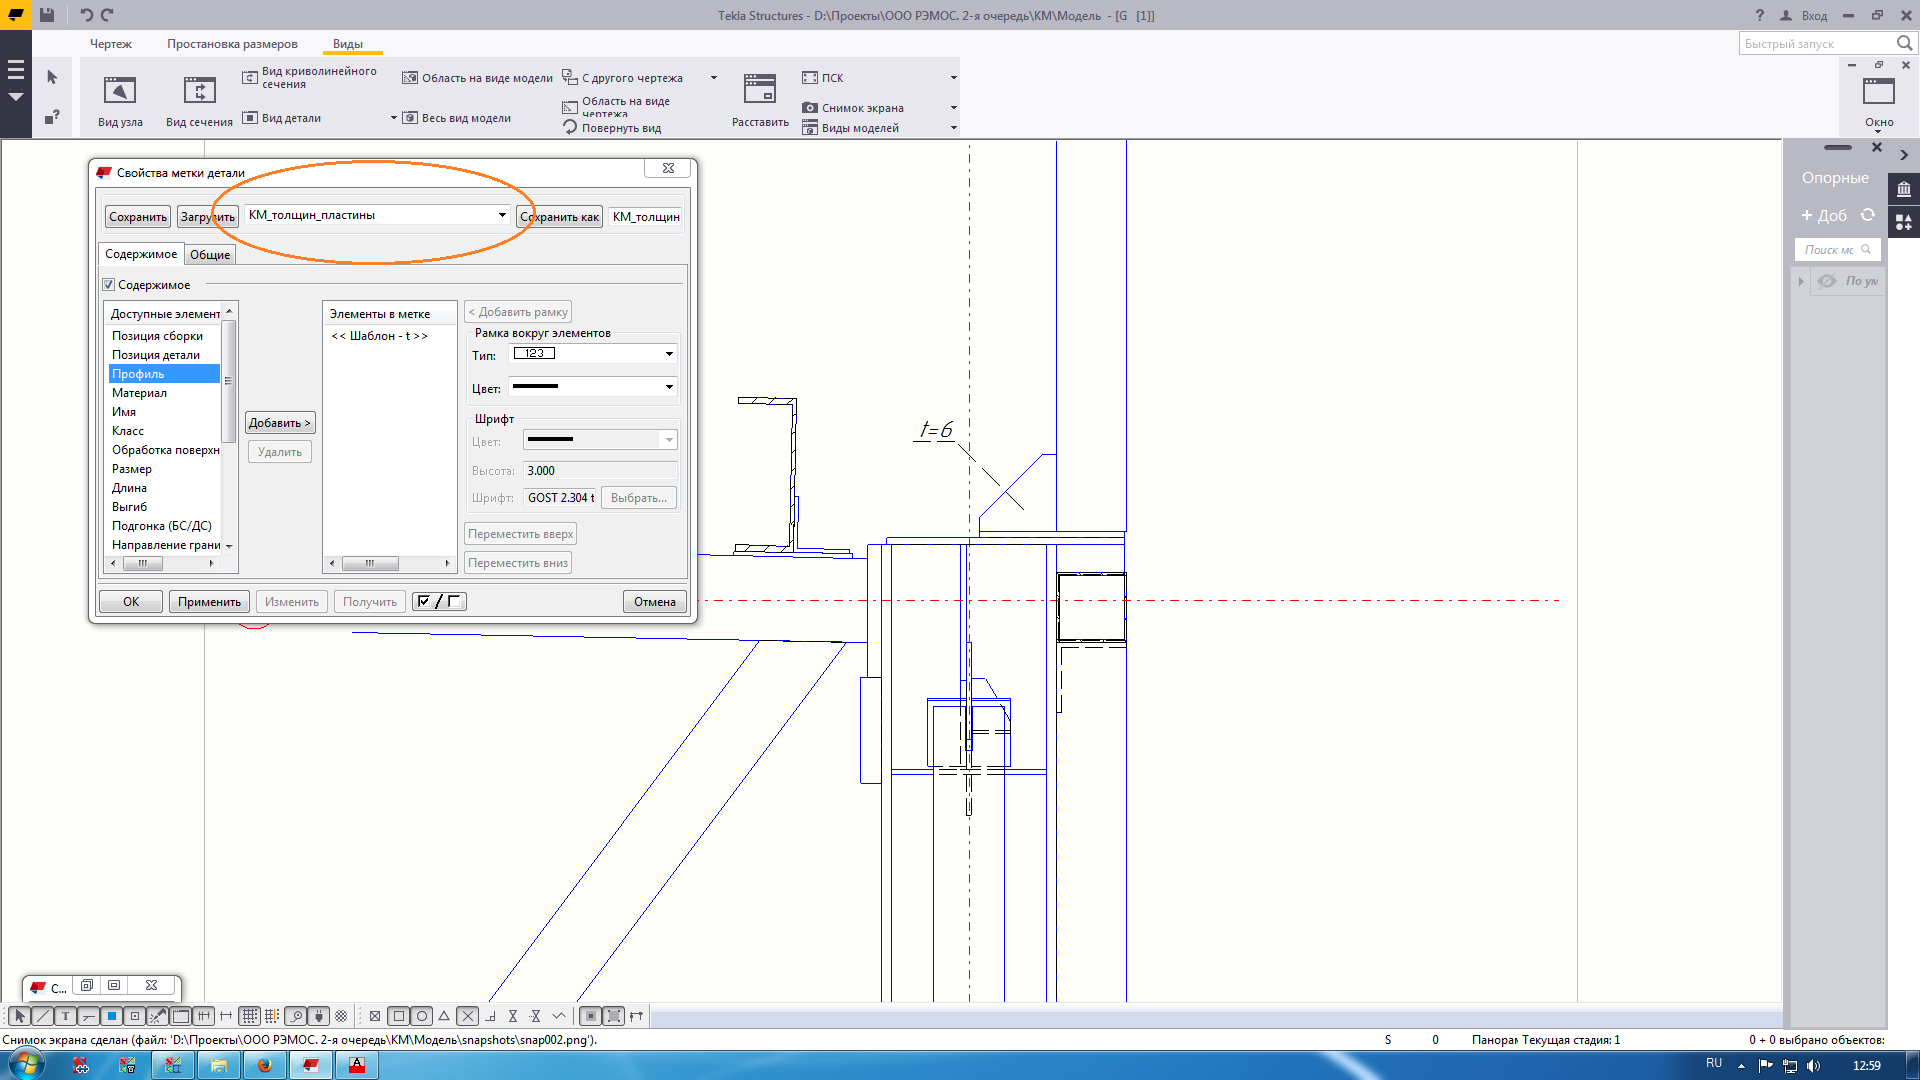
Task: Switch to the Общие tab
Action: pos(210,255)
